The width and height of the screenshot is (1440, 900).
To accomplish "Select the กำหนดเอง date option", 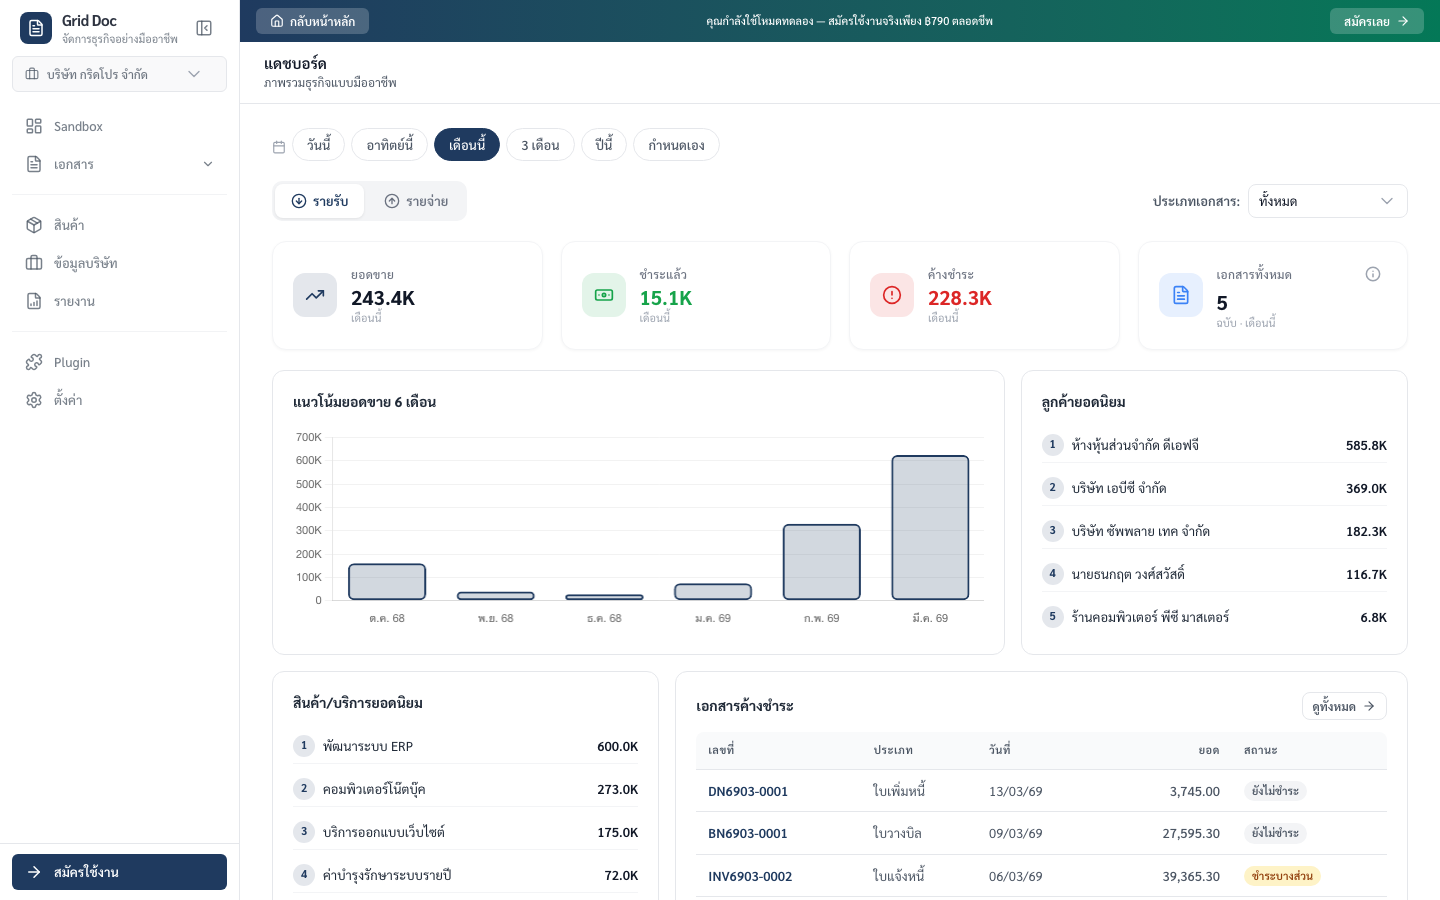I will [x=676, y=145].
